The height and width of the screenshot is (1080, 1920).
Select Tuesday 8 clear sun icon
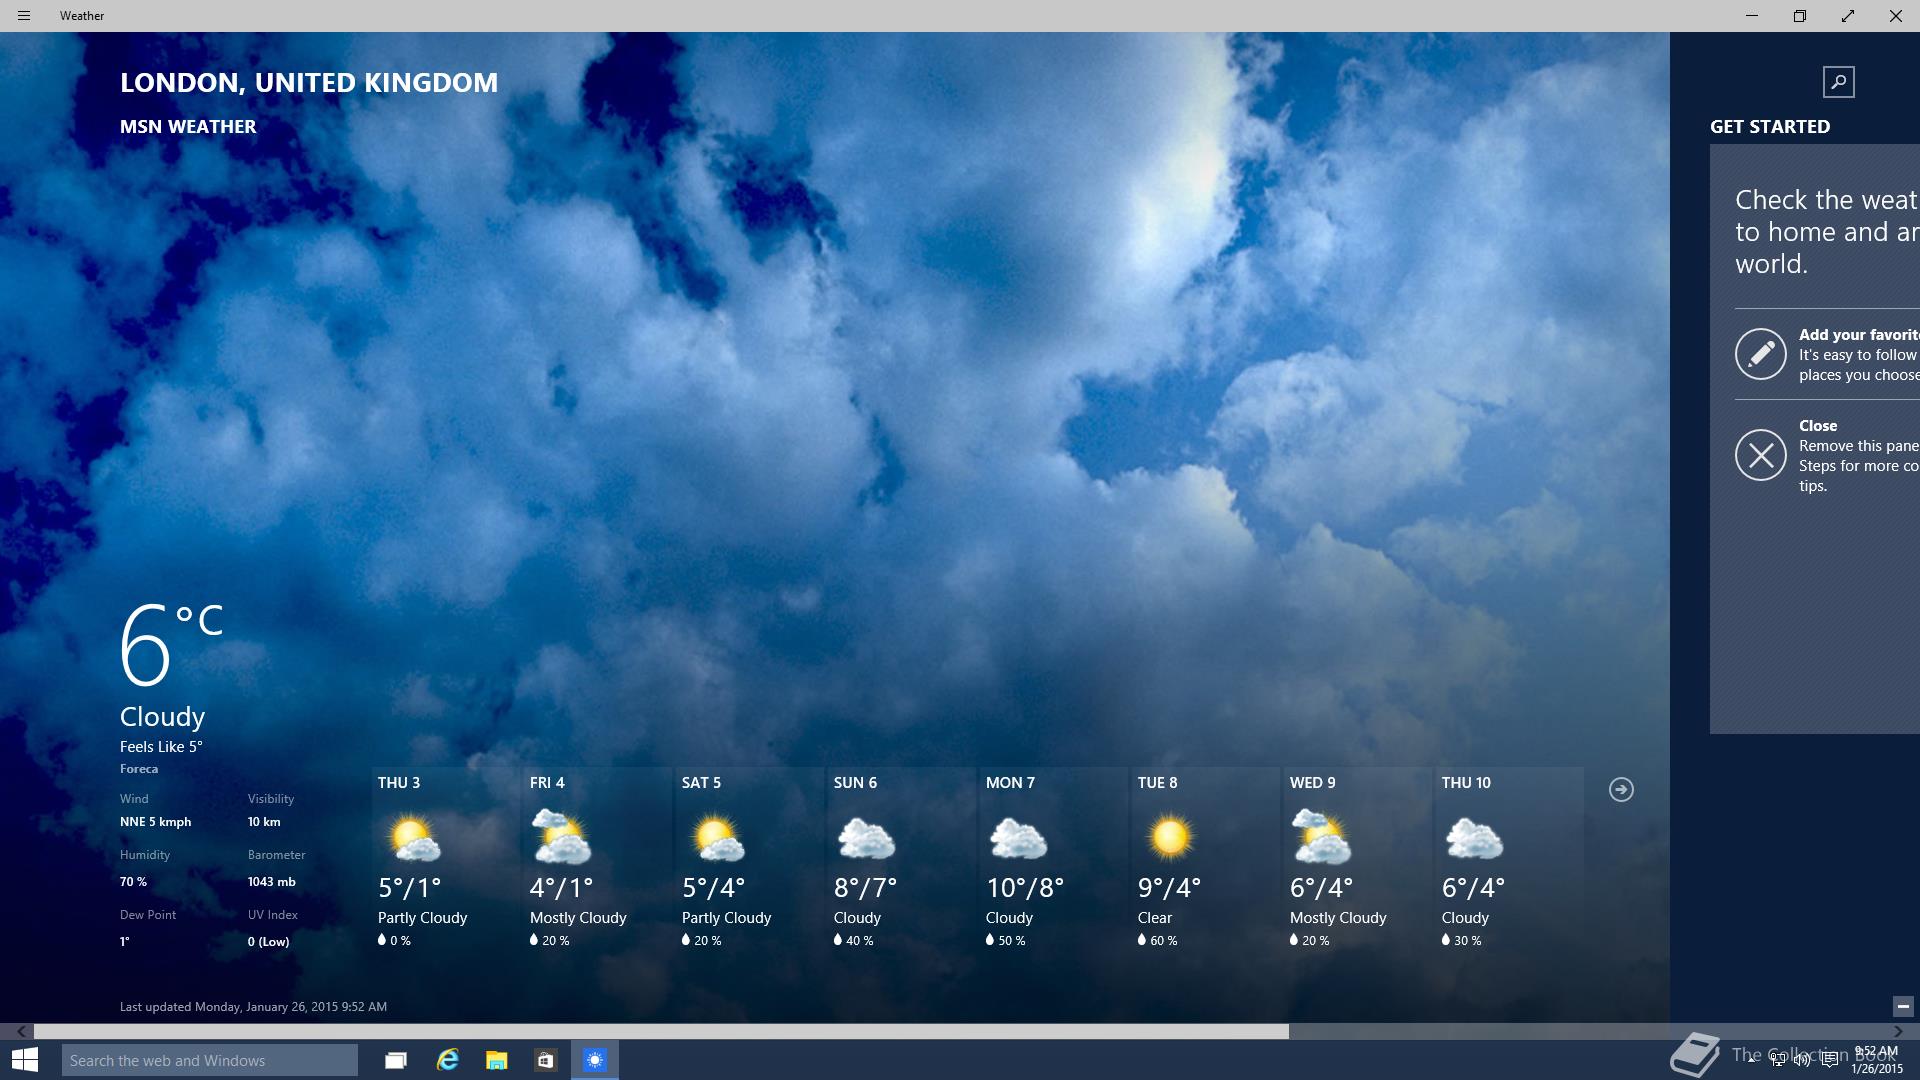coord(1170,837)
